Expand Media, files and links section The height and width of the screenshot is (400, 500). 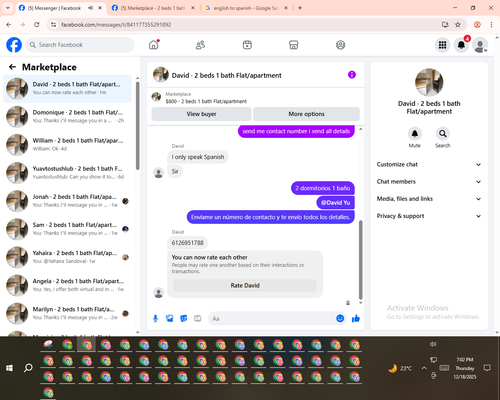pos(429,199)
